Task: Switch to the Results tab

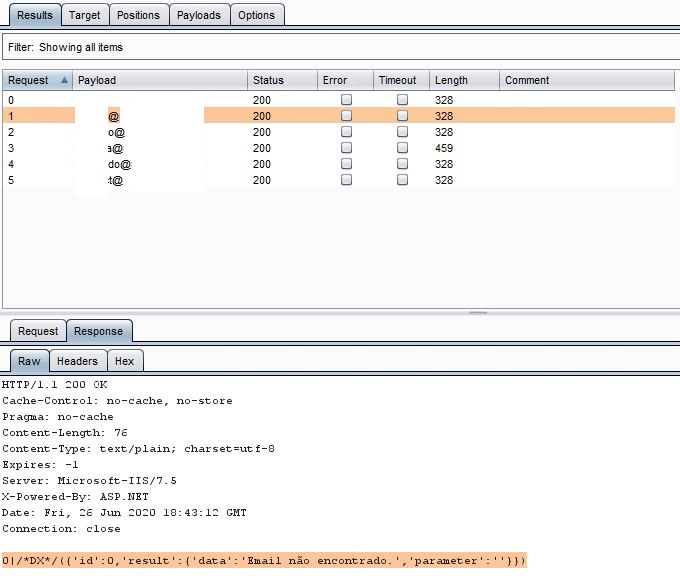Action: [35, 15]
